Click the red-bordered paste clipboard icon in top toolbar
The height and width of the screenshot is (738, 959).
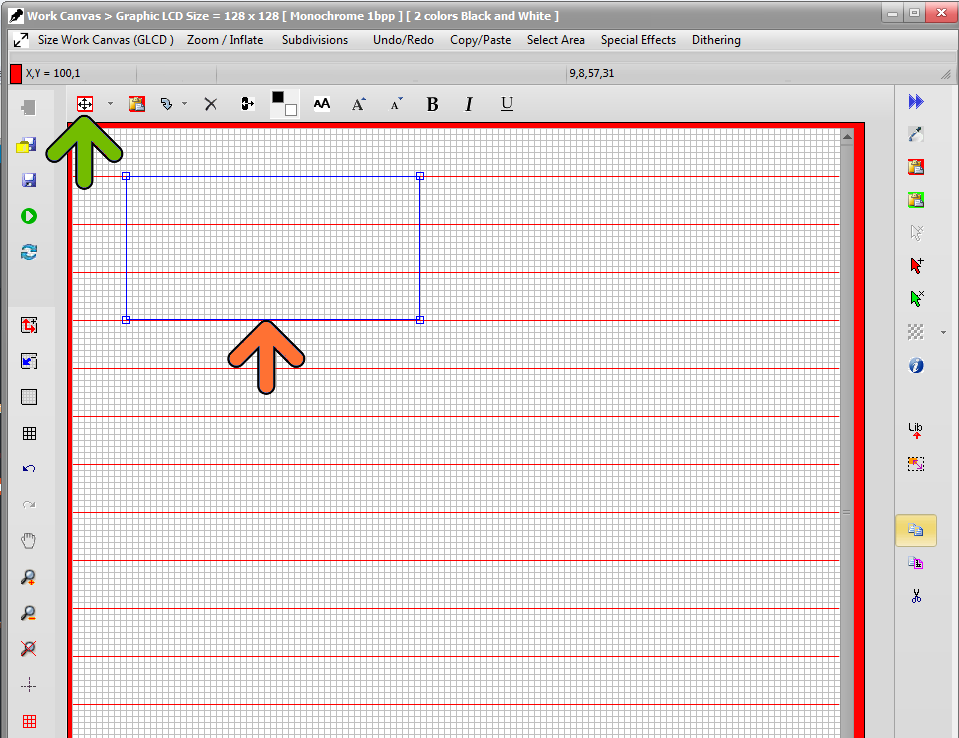point(137,104)
